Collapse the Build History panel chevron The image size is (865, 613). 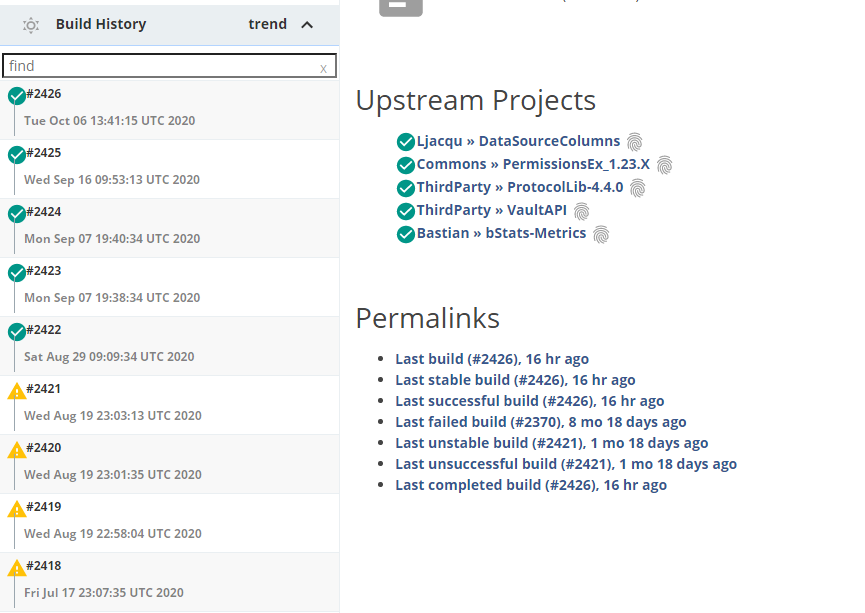click(307, 25)
